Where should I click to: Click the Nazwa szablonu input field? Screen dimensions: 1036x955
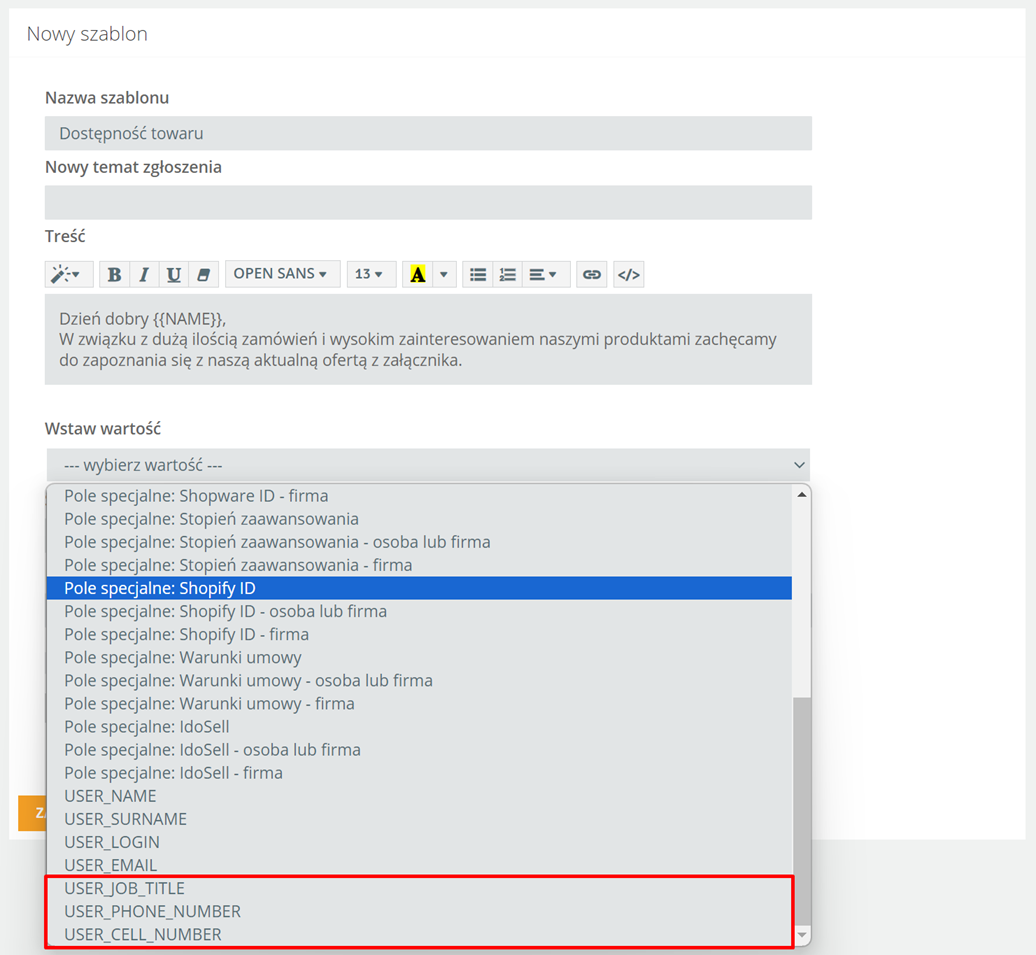[428, 133]
